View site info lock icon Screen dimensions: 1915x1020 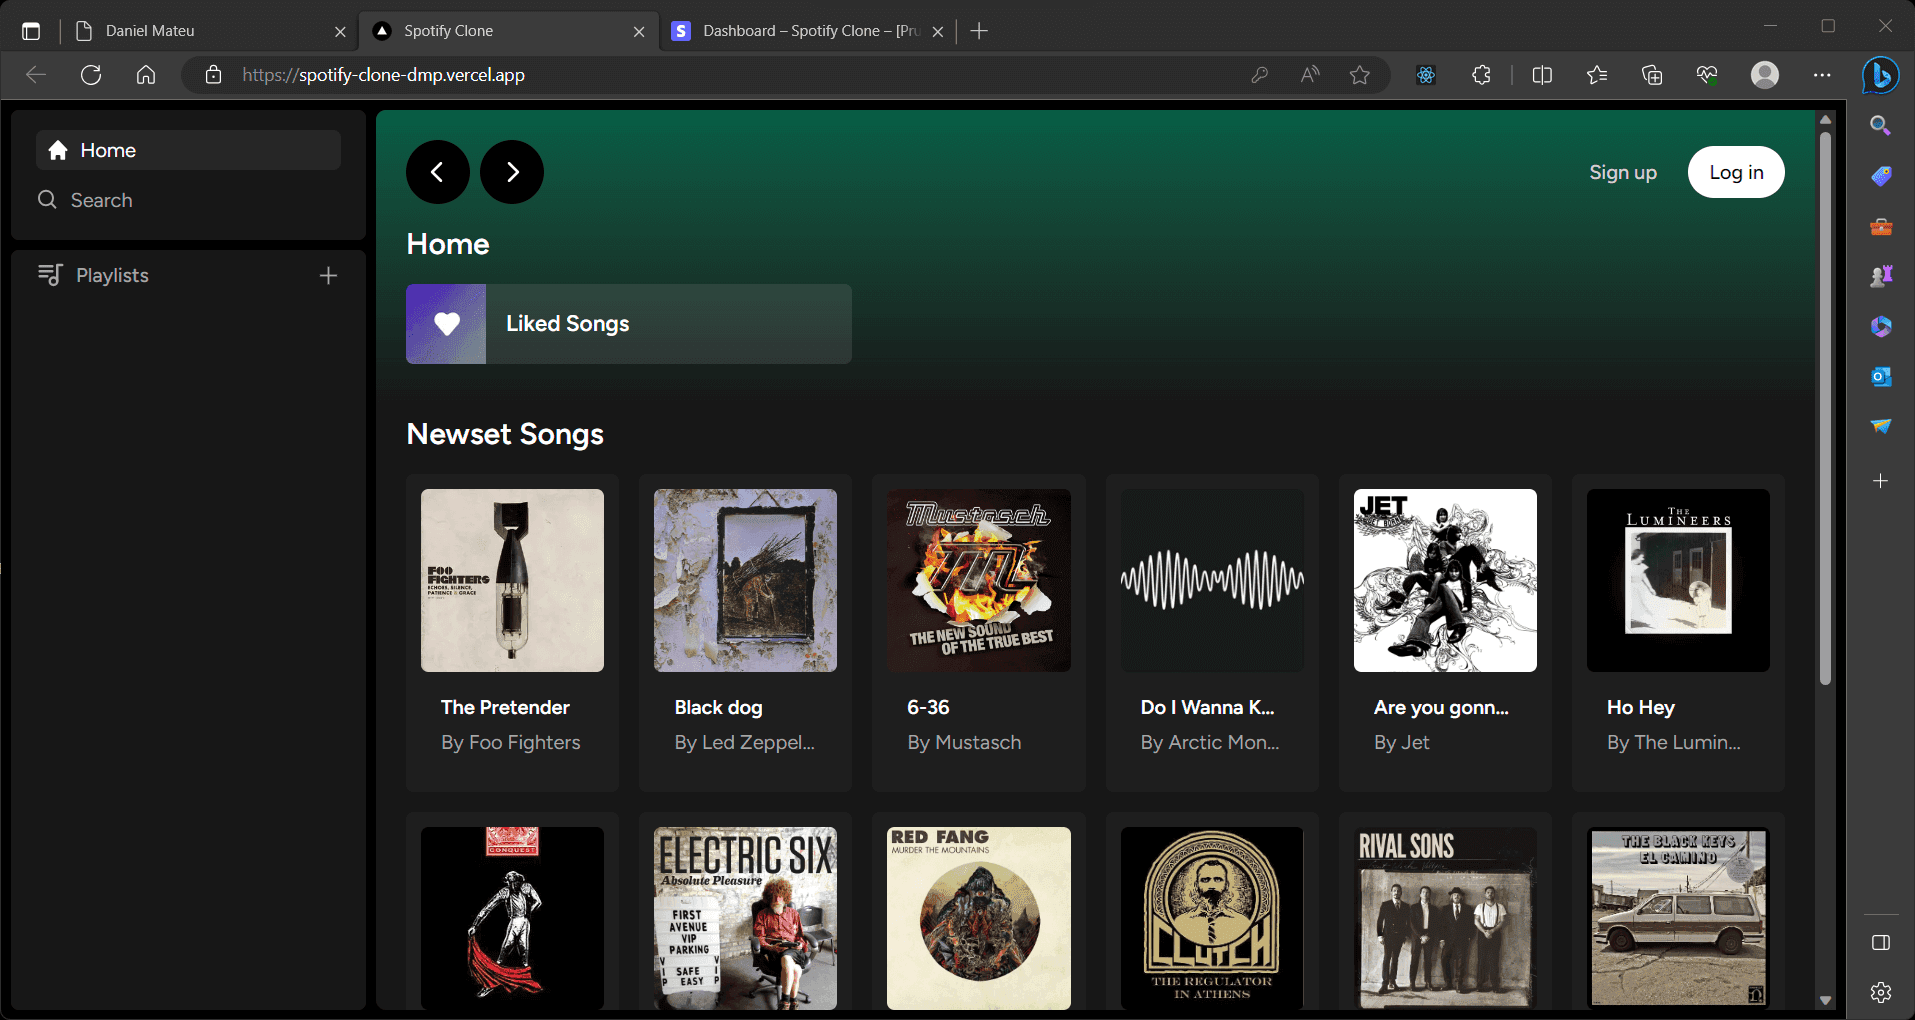pyautogui.click(x=213, y=75)
